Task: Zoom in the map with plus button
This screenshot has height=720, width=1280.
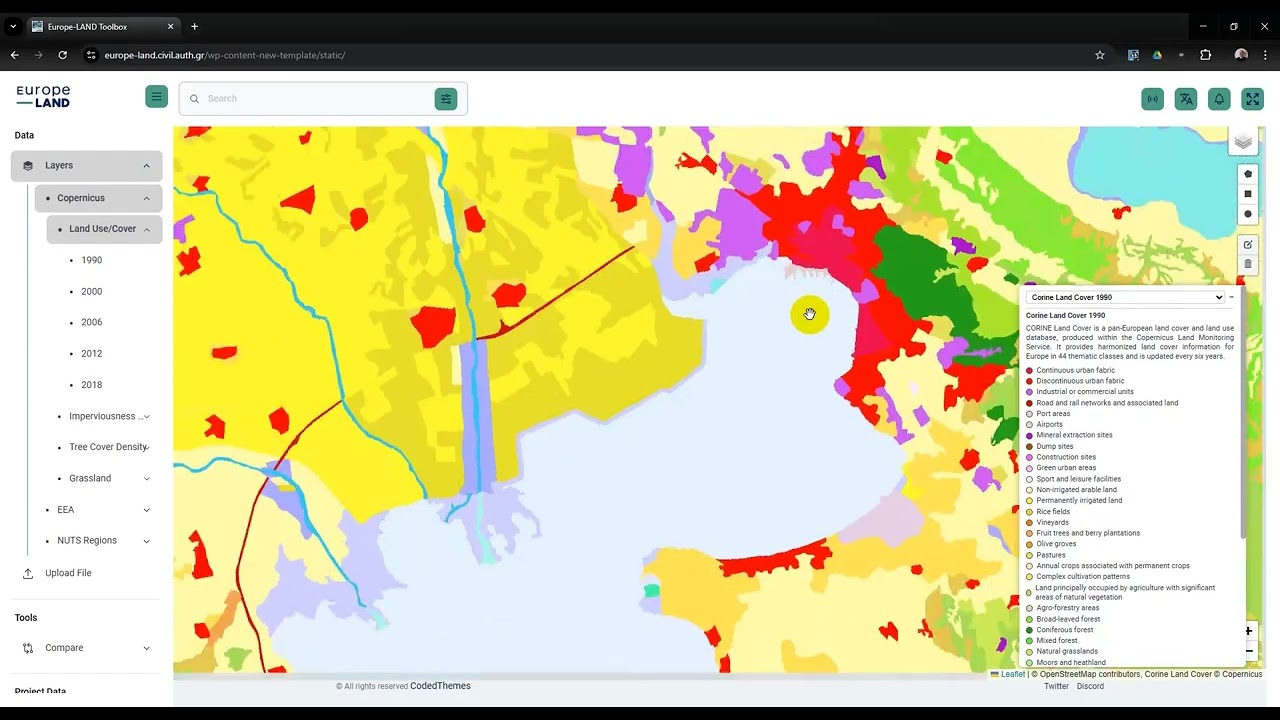Action: 1249,631
